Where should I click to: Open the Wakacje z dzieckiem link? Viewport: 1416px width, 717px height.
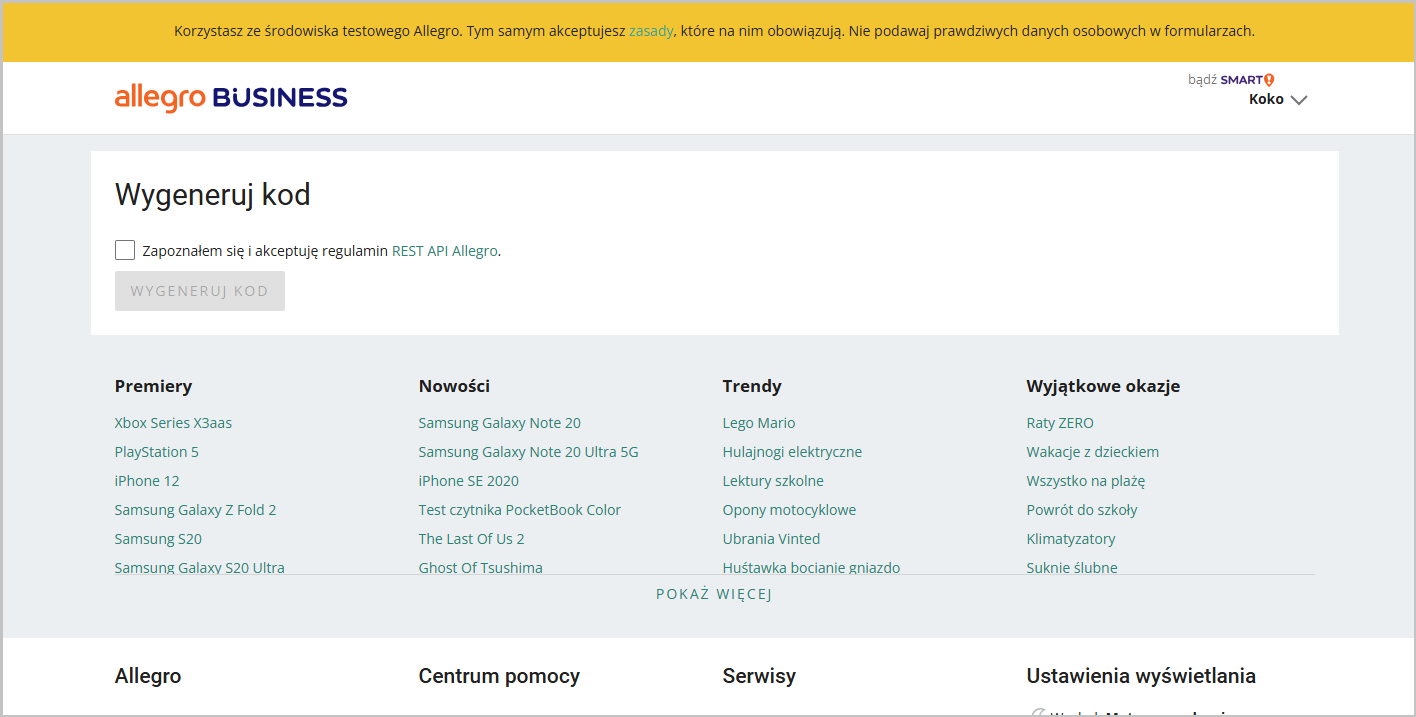(x=1092, y=452)
